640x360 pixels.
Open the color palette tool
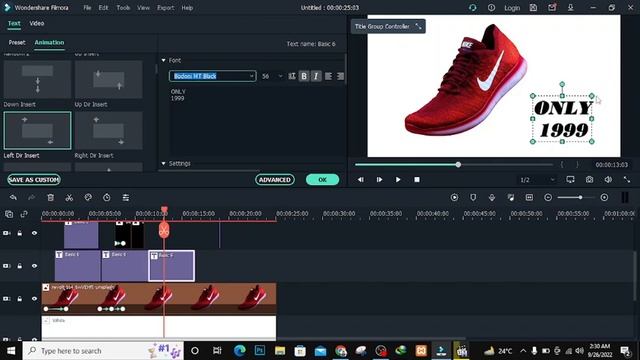[88, 198]
